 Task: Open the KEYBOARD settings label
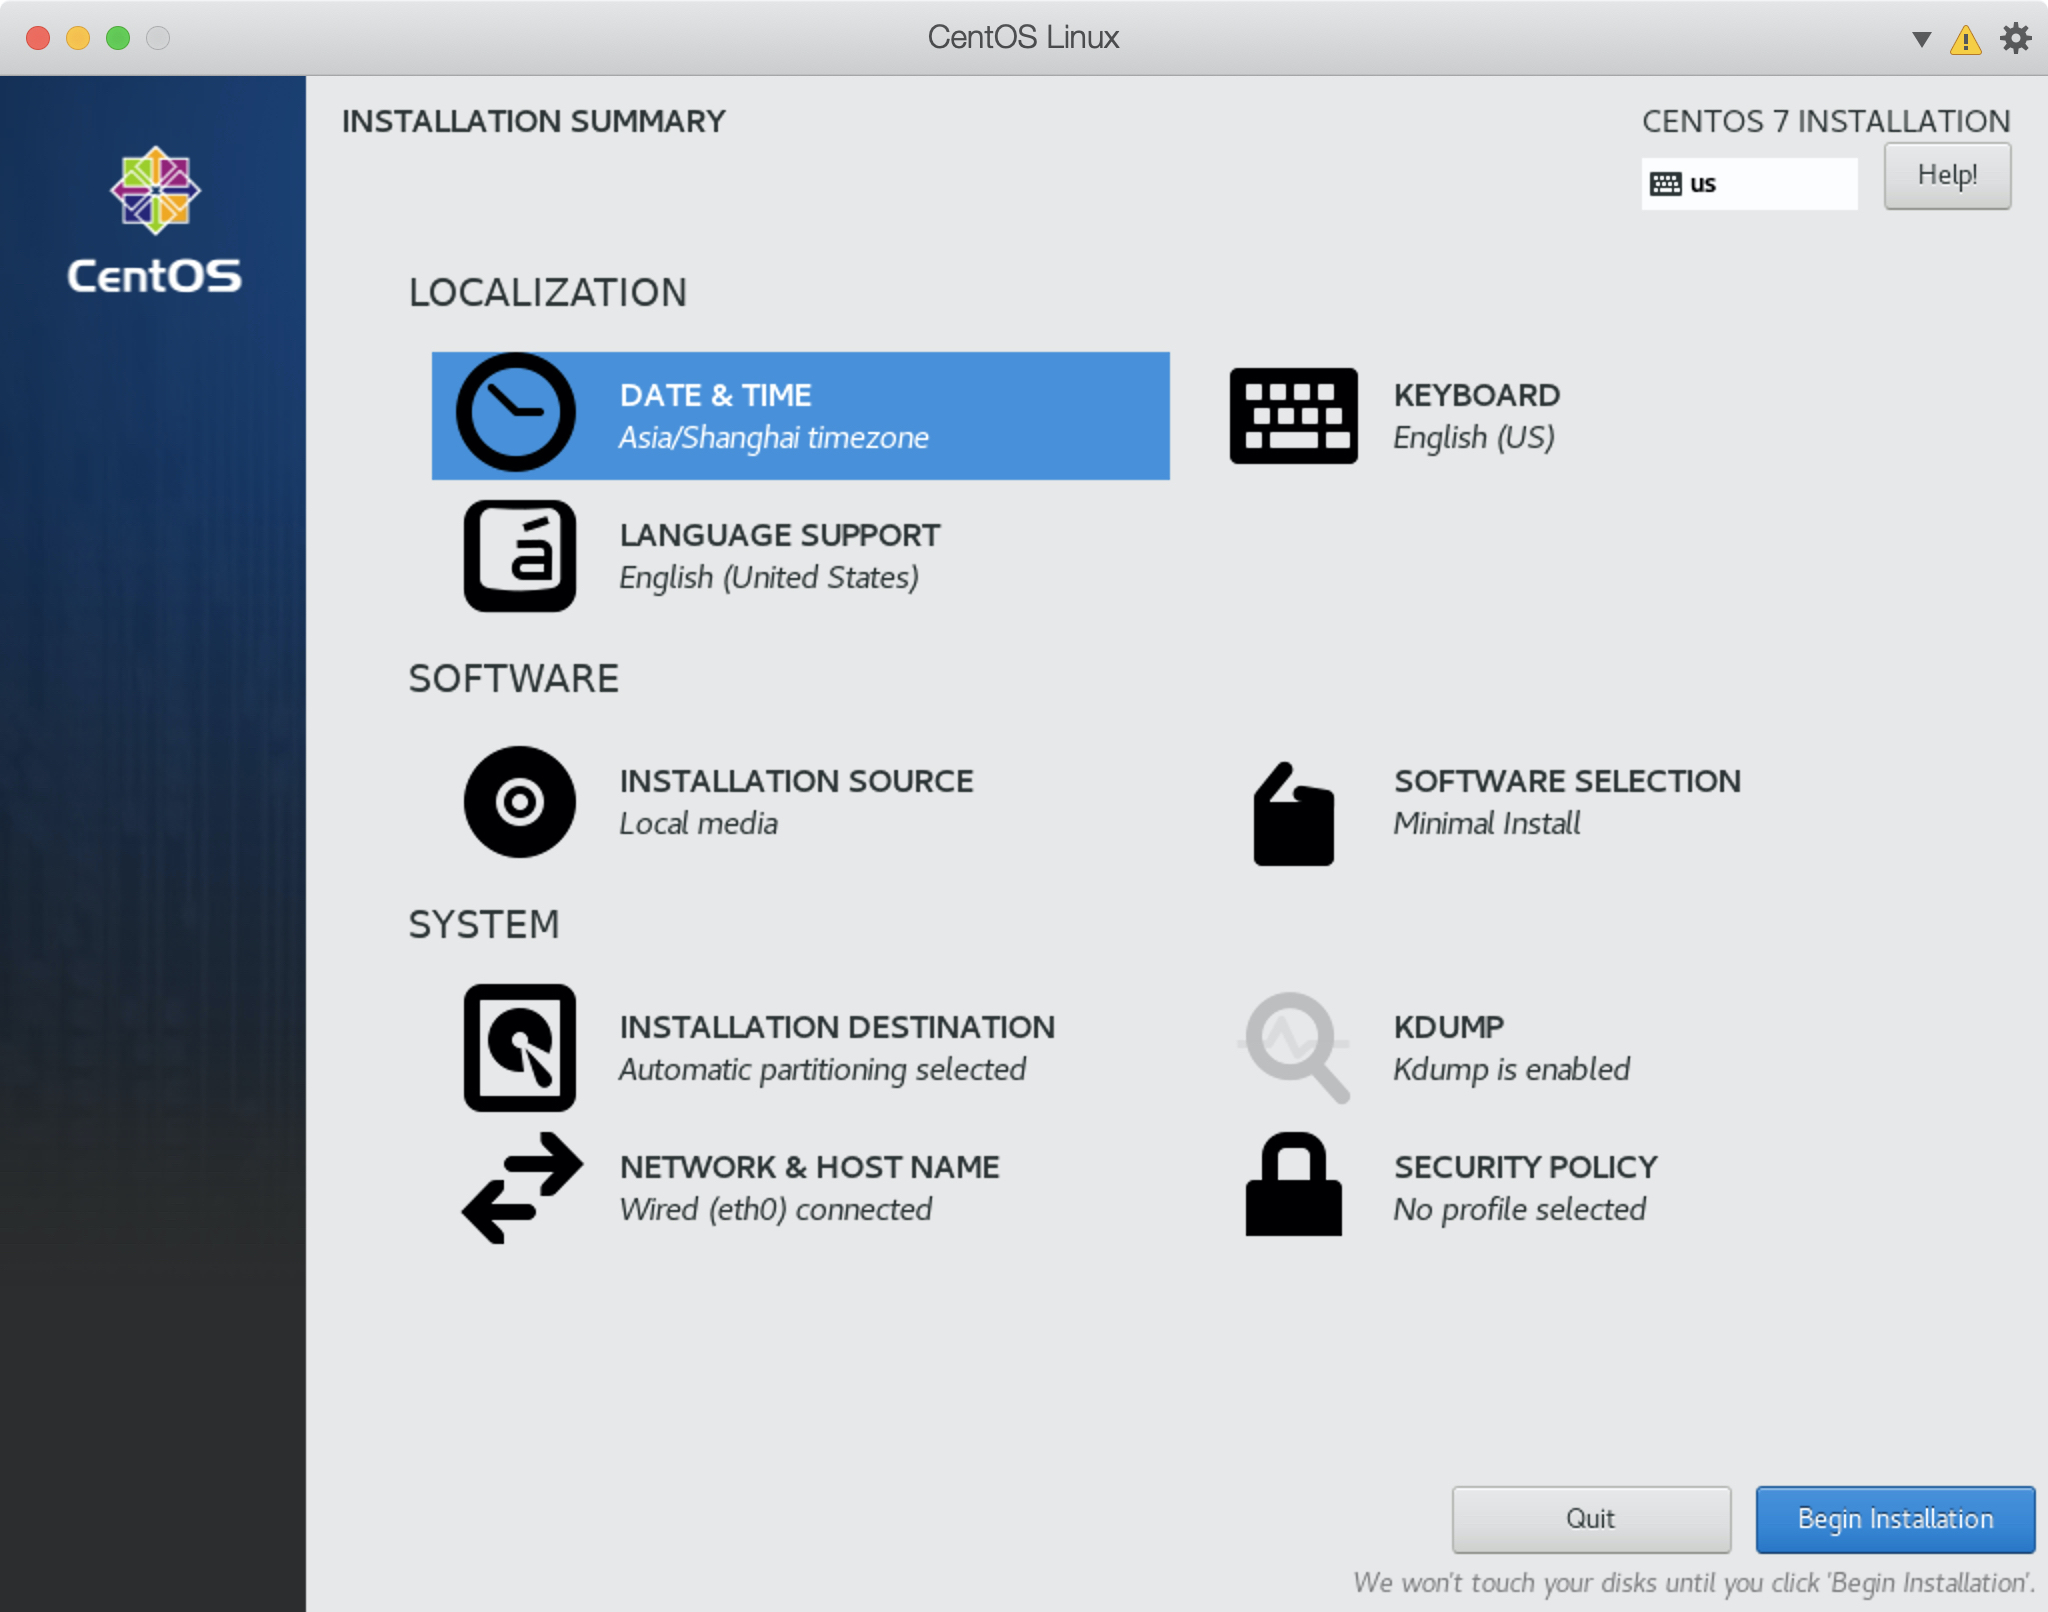click(x=1476, y=395)
